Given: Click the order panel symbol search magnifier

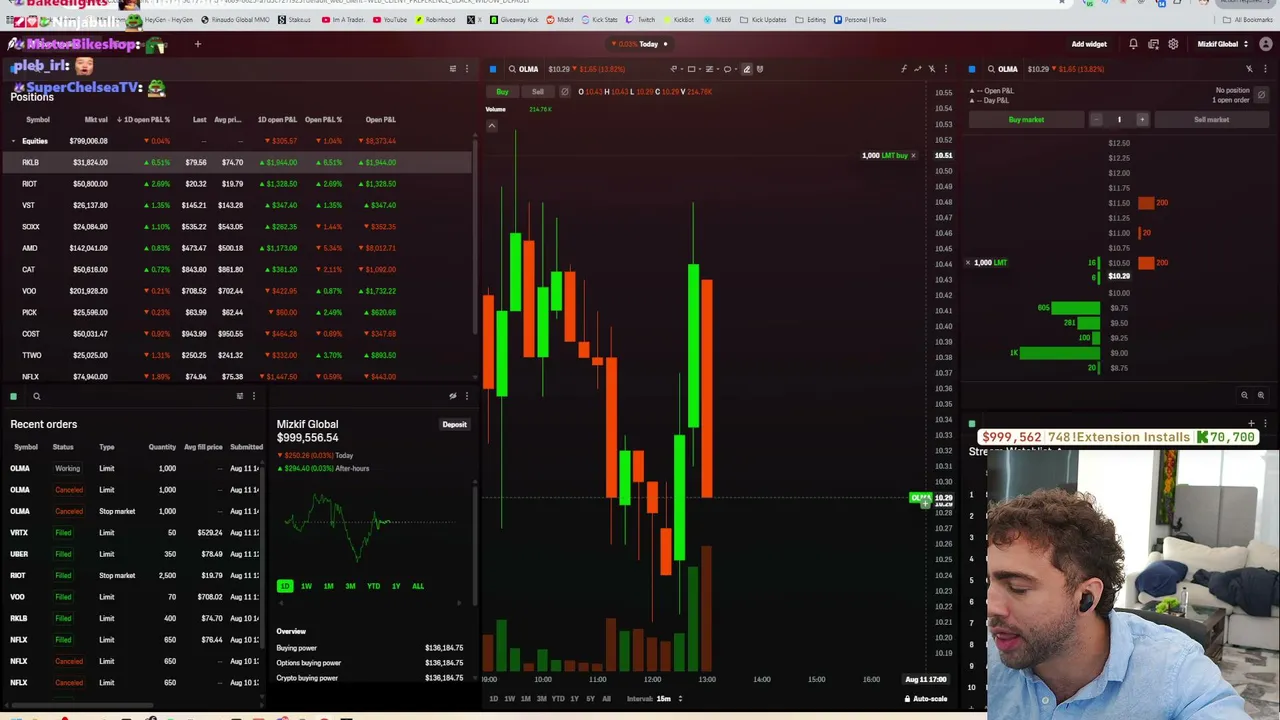Looking at the screenshot, I should [x=991, y=69].
